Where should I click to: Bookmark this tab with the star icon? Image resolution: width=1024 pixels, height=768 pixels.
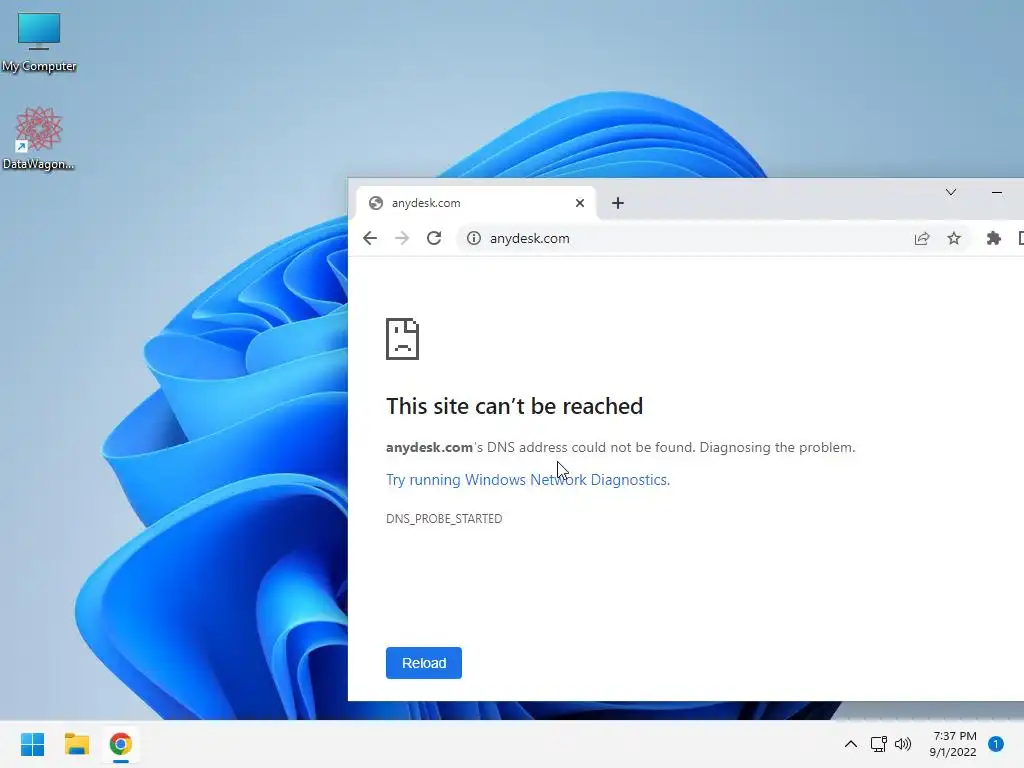coord(954,238)
